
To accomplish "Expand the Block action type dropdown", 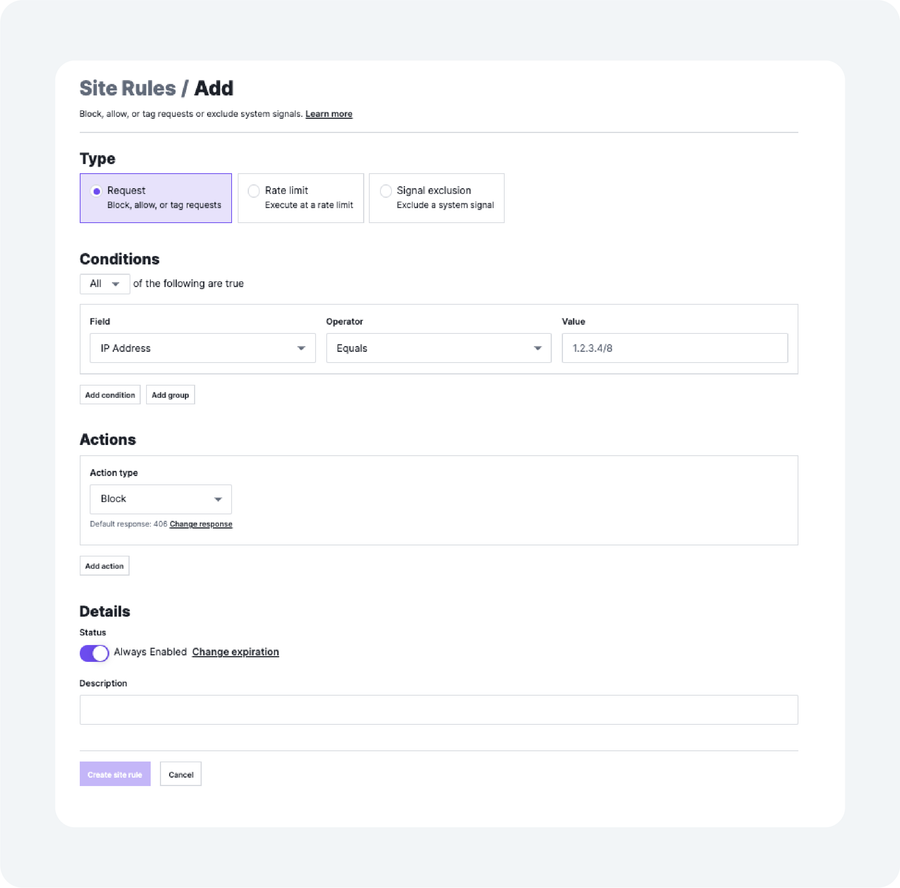I will click(160, 499).
